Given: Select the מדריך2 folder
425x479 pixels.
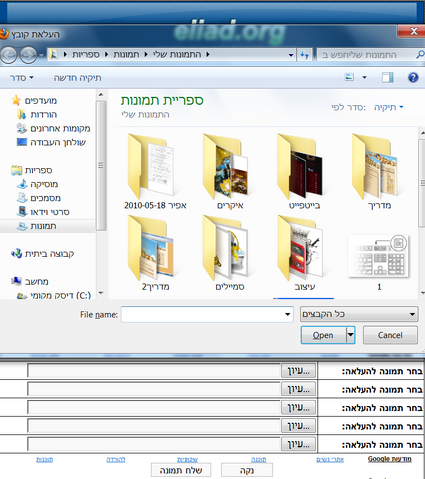Looking at the screenshot, I should click(155, 253).
